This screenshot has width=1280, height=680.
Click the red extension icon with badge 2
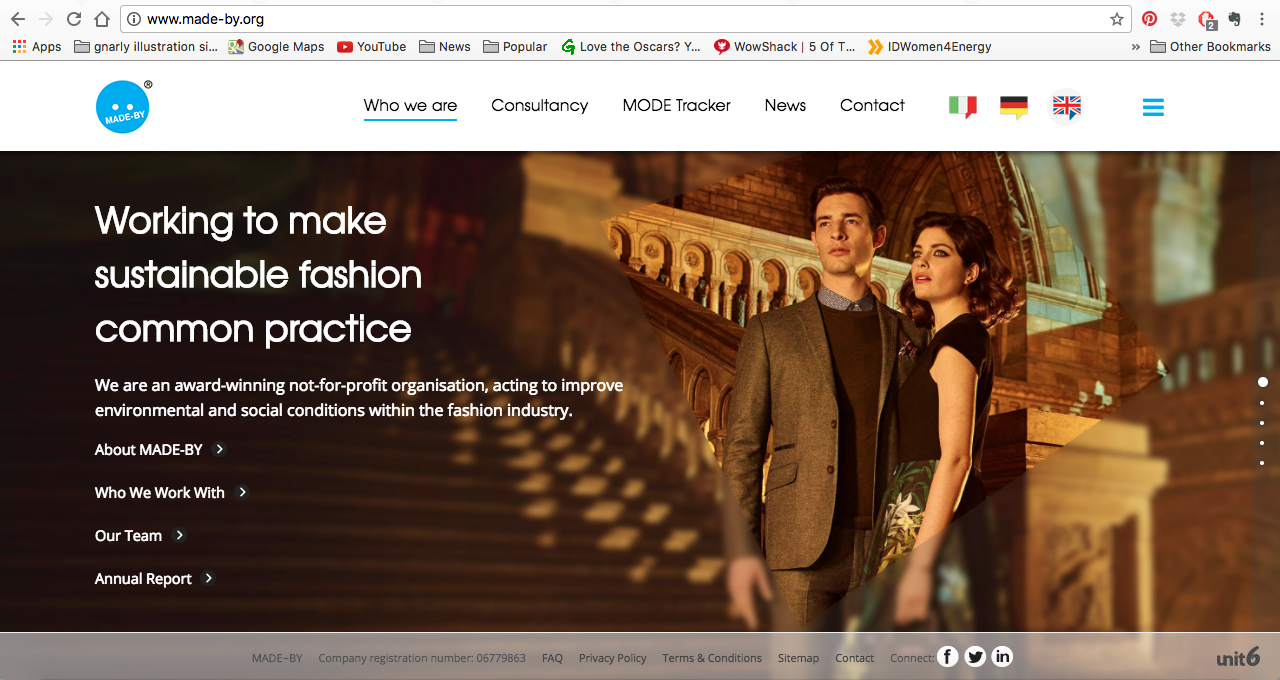(1207, 19)
